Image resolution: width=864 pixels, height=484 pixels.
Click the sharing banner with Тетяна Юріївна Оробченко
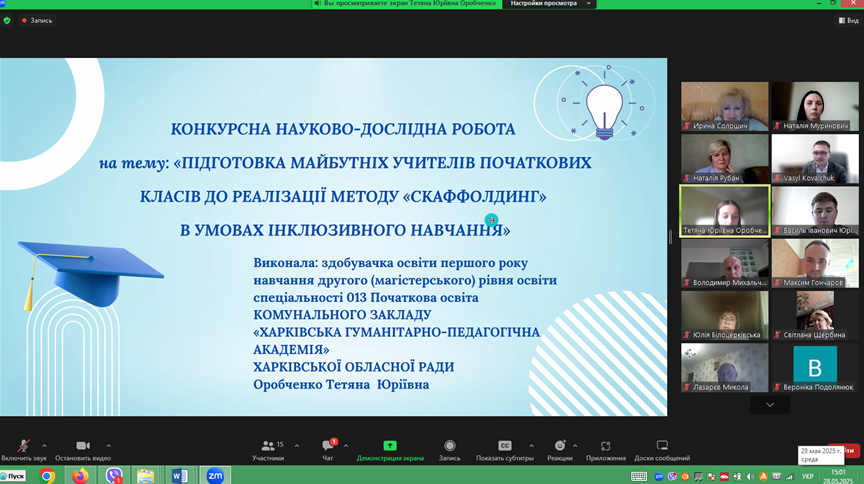[x=406, y=4]
